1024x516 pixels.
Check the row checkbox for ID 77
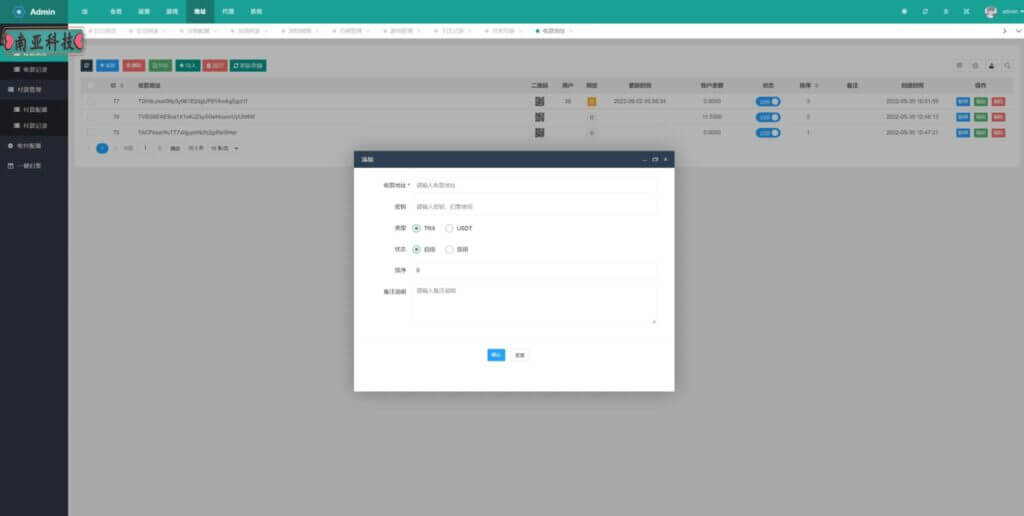tap(91, 101)
